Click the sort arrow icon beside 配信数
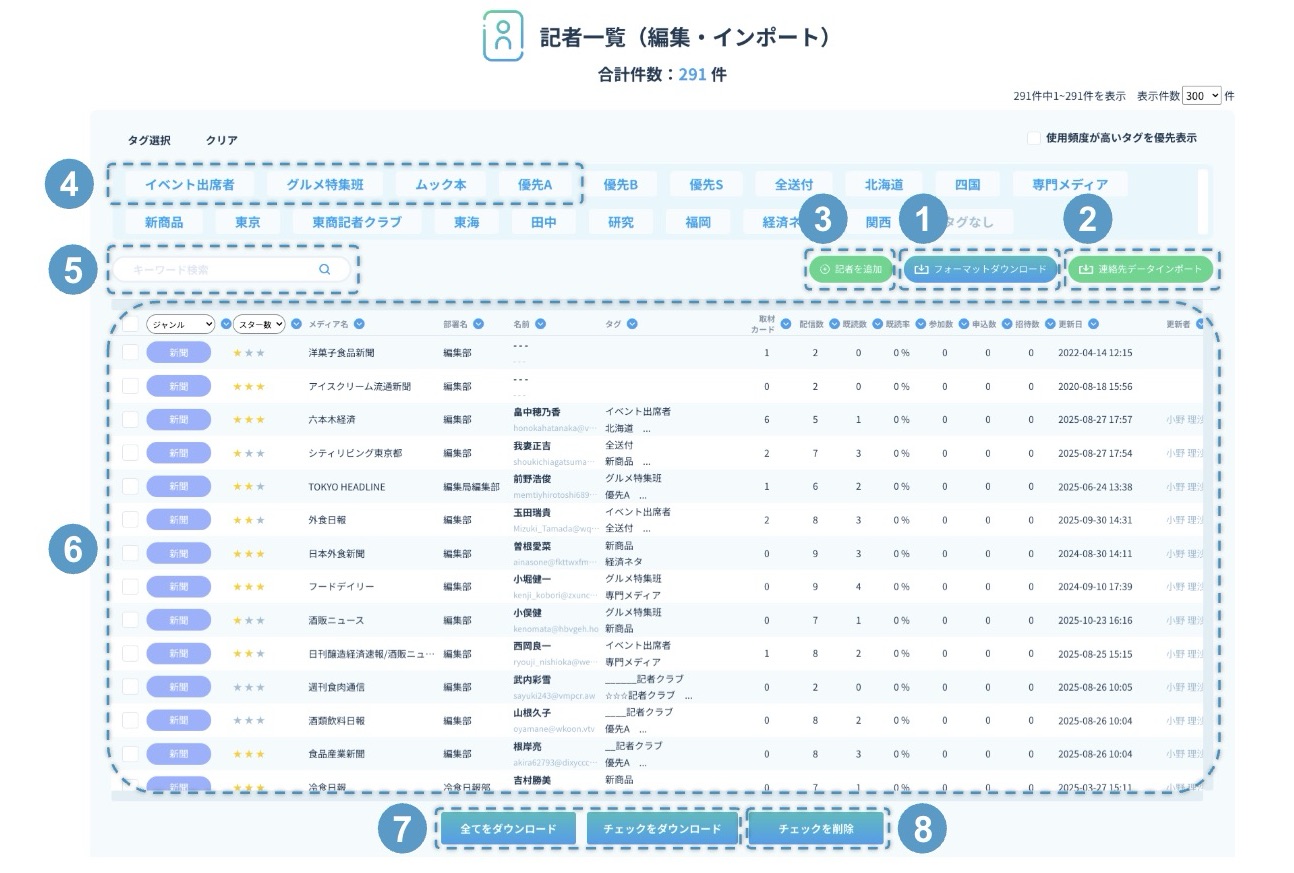 coord(832,324)
